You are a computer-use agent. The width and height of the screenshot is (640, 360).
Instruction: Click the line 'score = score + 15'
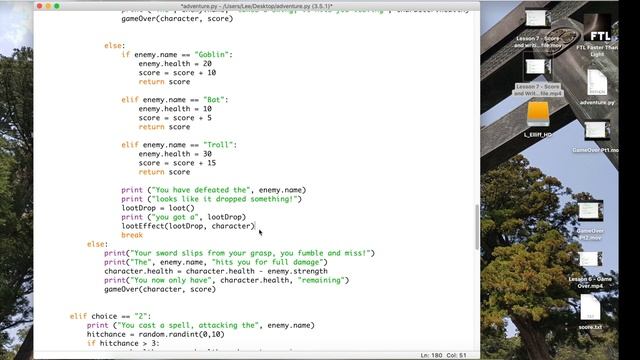177,163
